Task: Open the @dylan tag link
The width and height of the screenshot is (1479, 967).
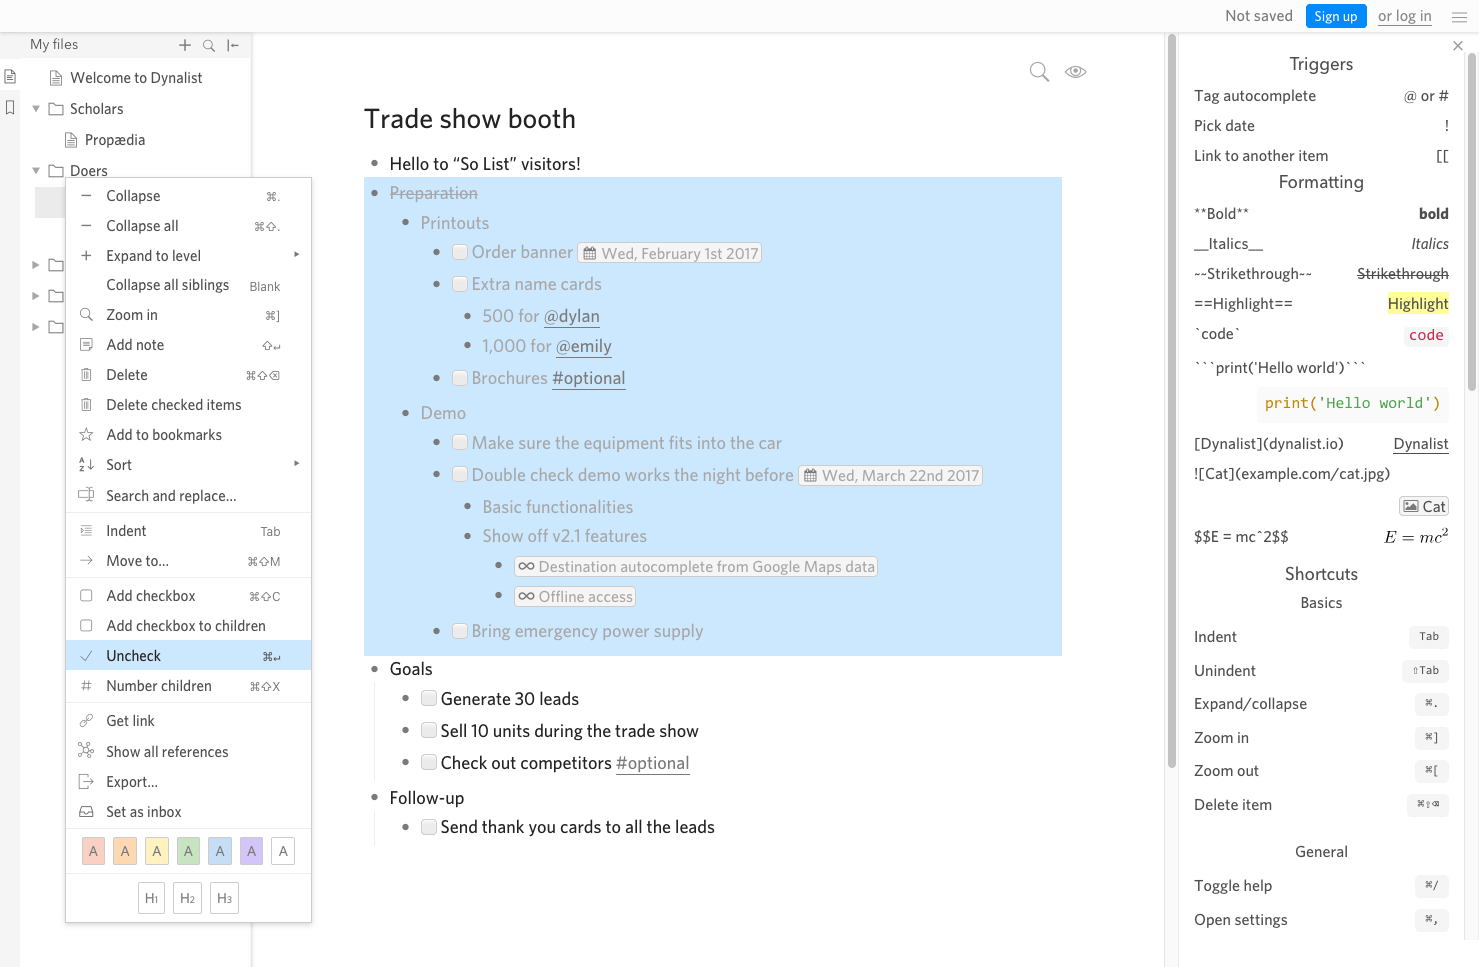Action: point(572,316)
